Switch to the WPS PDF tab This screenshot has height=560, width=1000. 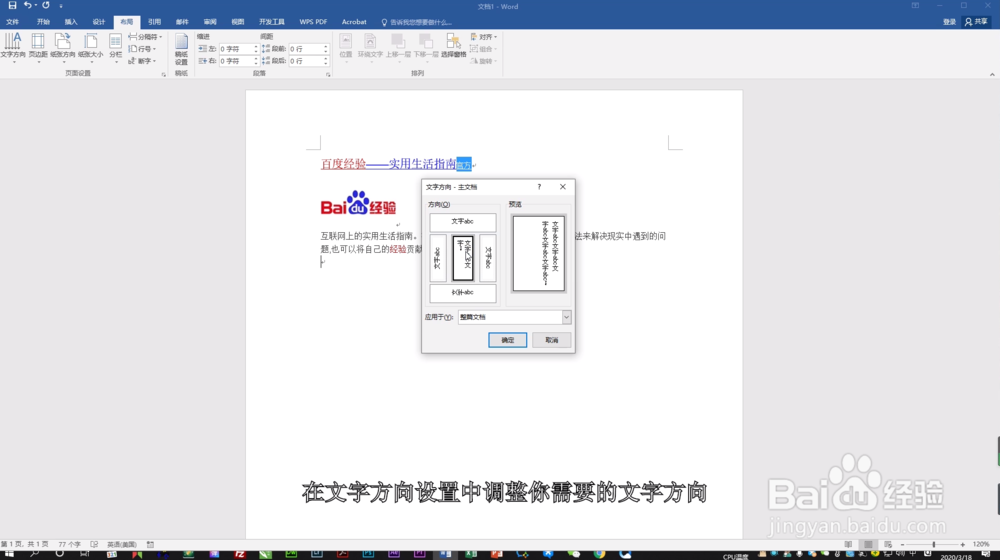coord(313,22)
